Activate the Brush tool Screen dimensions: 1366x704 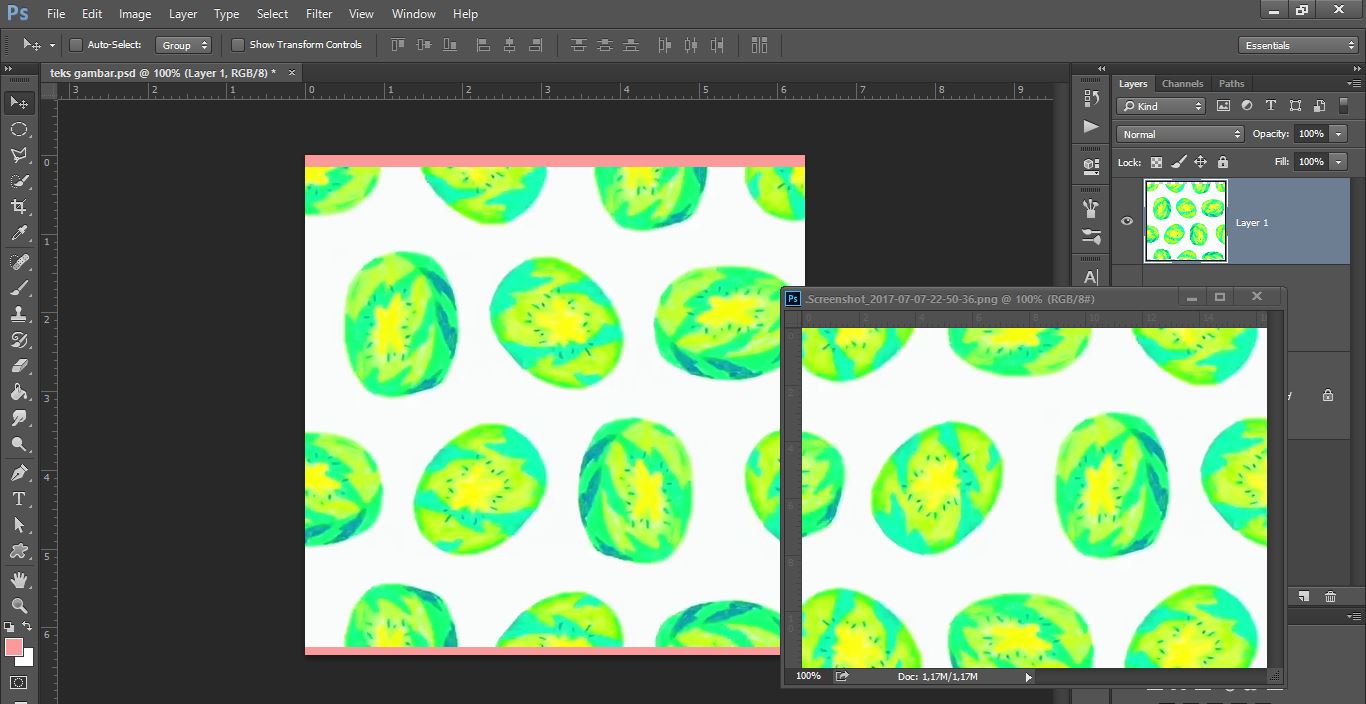18,289
